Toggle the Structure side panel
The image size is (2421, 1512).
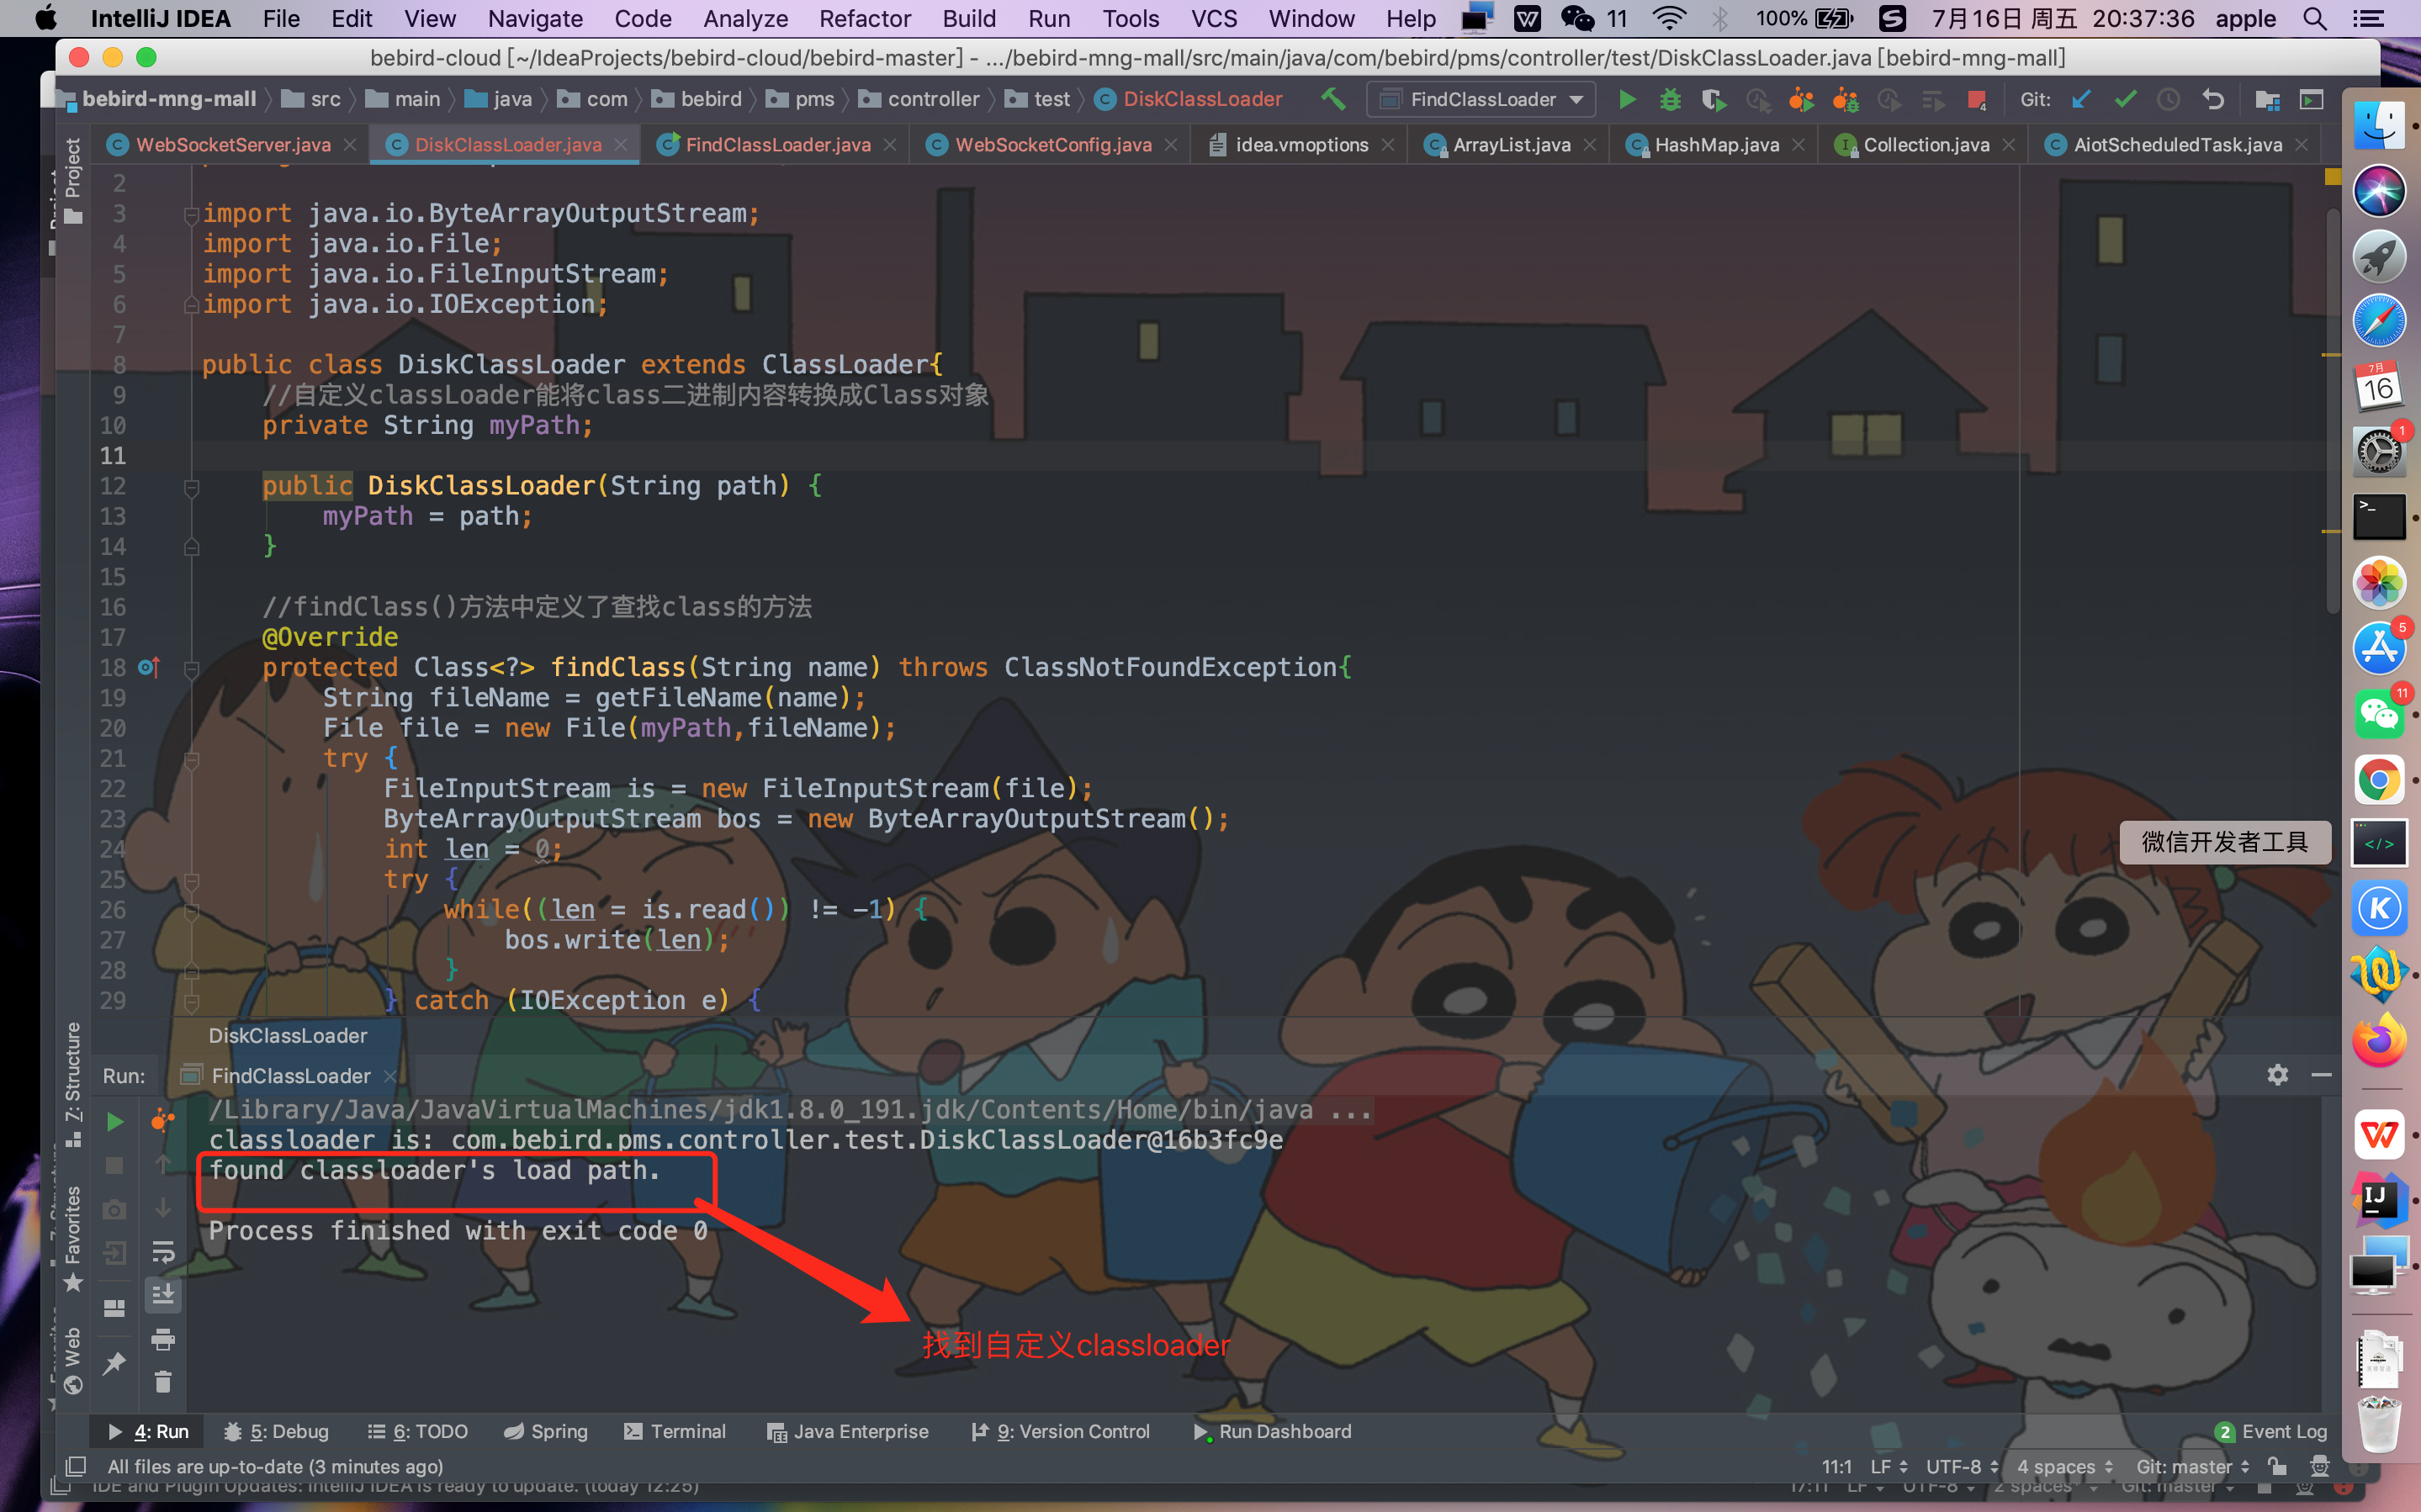click(x=72, y=1086)
